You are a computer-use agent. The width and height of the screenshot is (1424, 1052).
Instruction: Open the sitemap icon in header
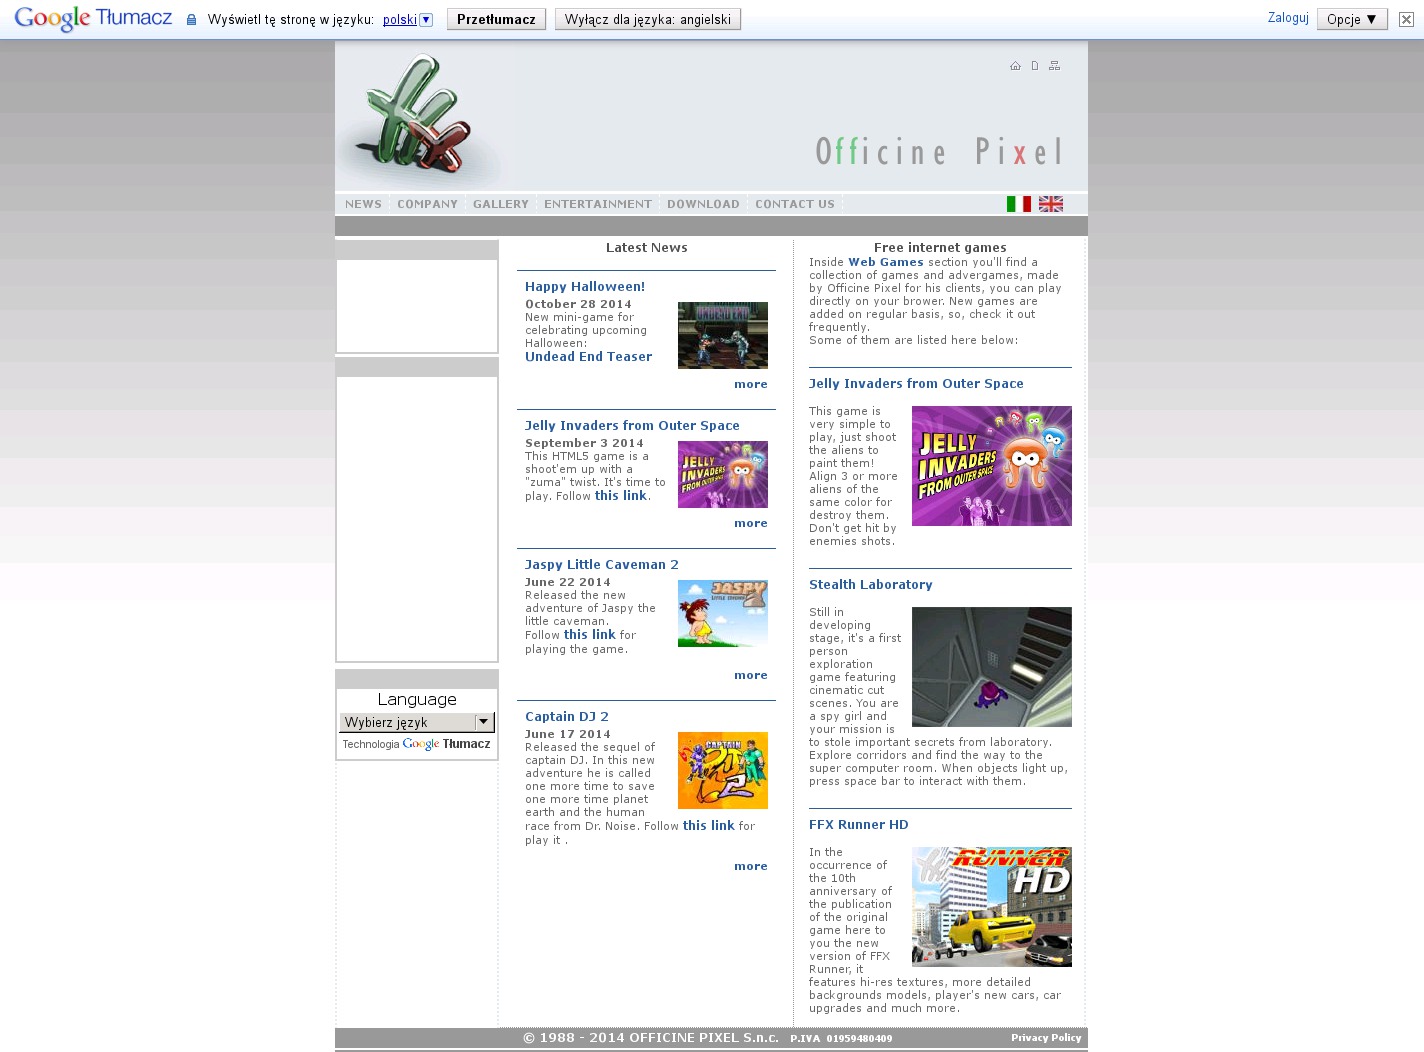click(1054, 66)
